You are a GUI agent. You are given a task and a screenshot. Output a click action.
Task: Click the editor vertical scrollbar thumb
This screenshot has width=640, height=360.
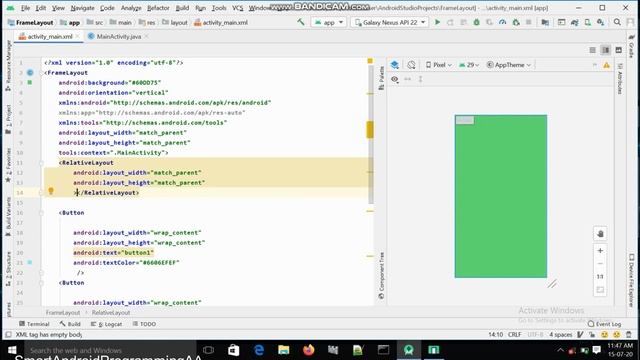[370, 135]
